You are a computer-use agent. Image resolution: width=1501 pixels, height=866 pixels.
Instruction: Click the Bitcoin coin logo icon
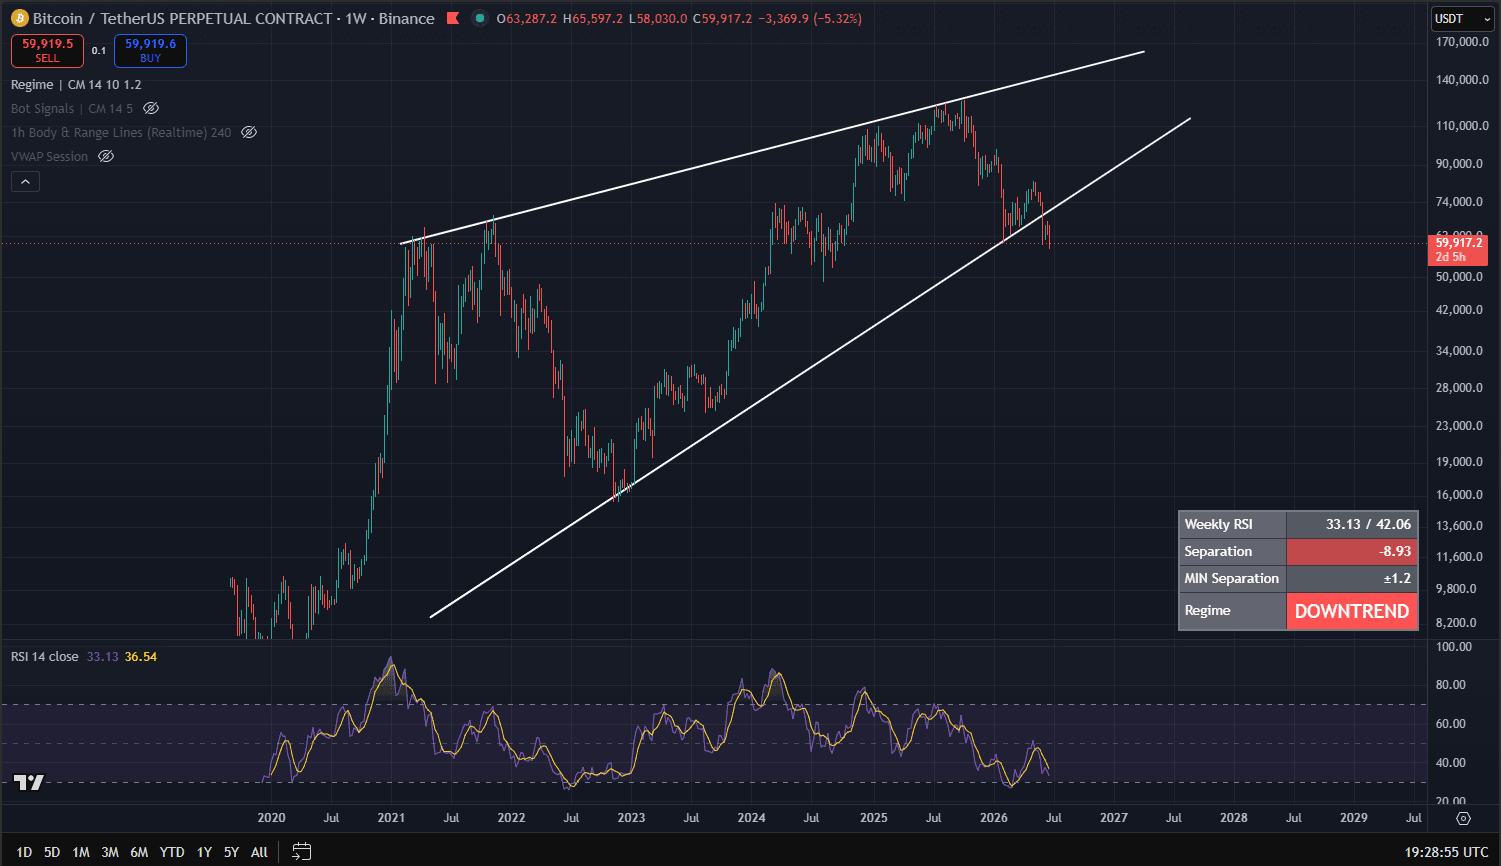pos(20,18)
